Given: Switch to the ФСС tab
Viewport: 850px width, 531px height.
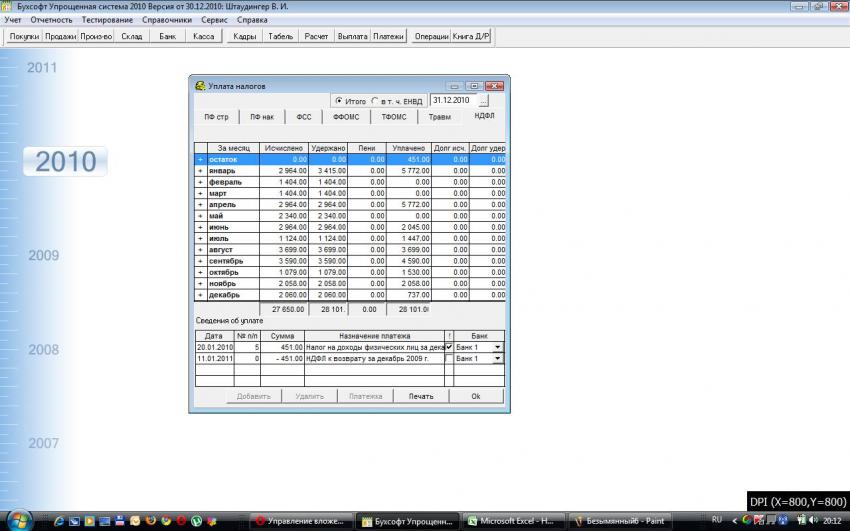Looking at the screenshot, I should point(304,117).
